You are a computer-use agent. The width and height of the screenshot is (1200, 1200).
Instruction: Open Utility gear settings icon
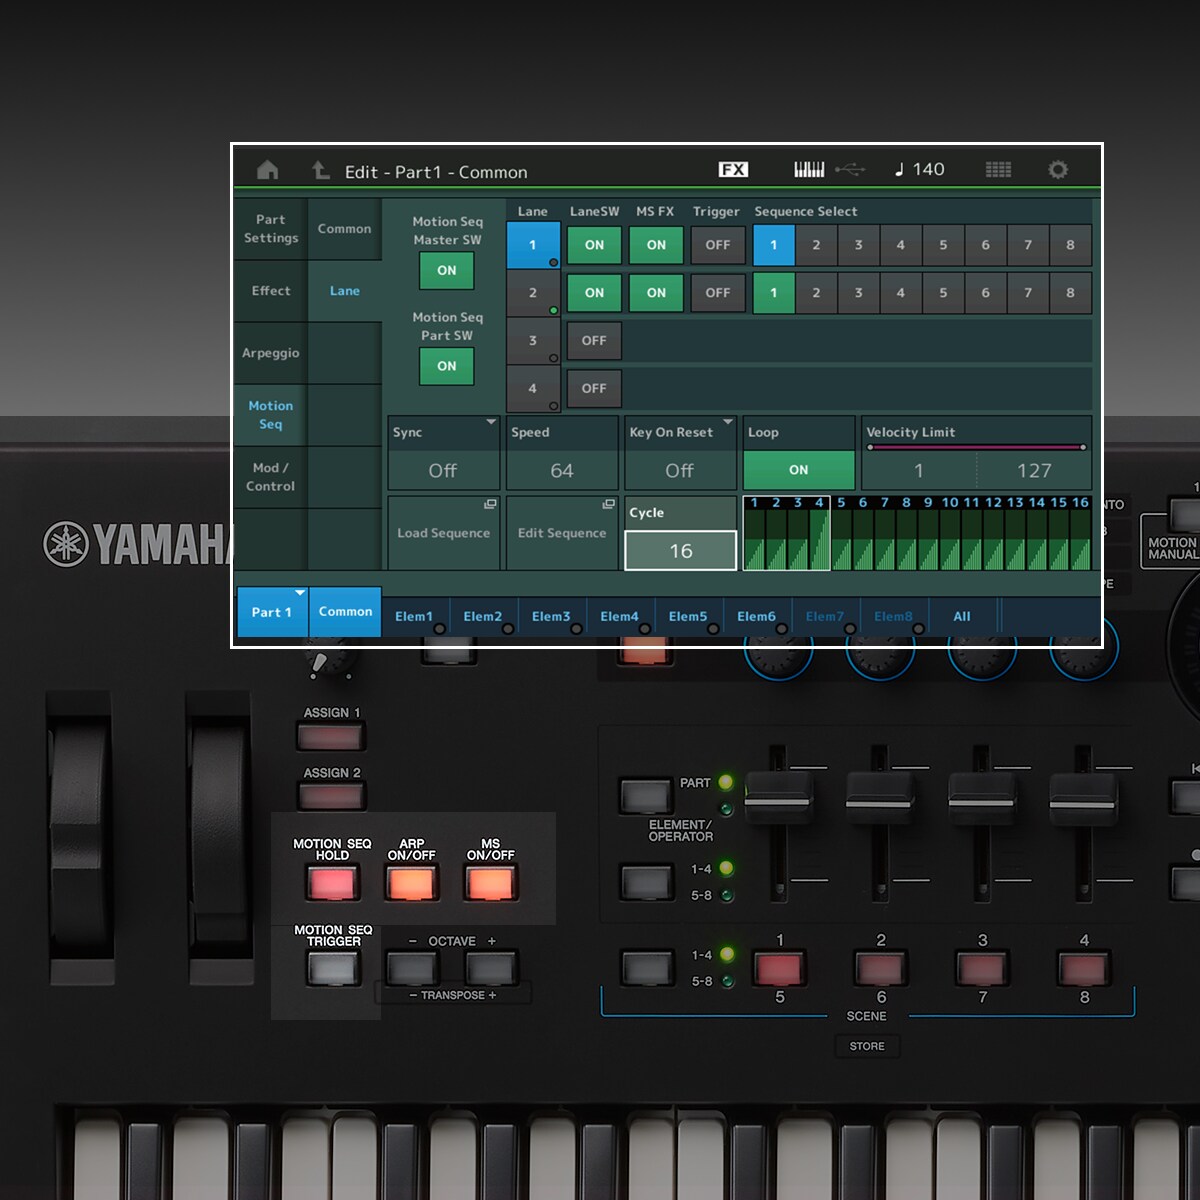1057,170
